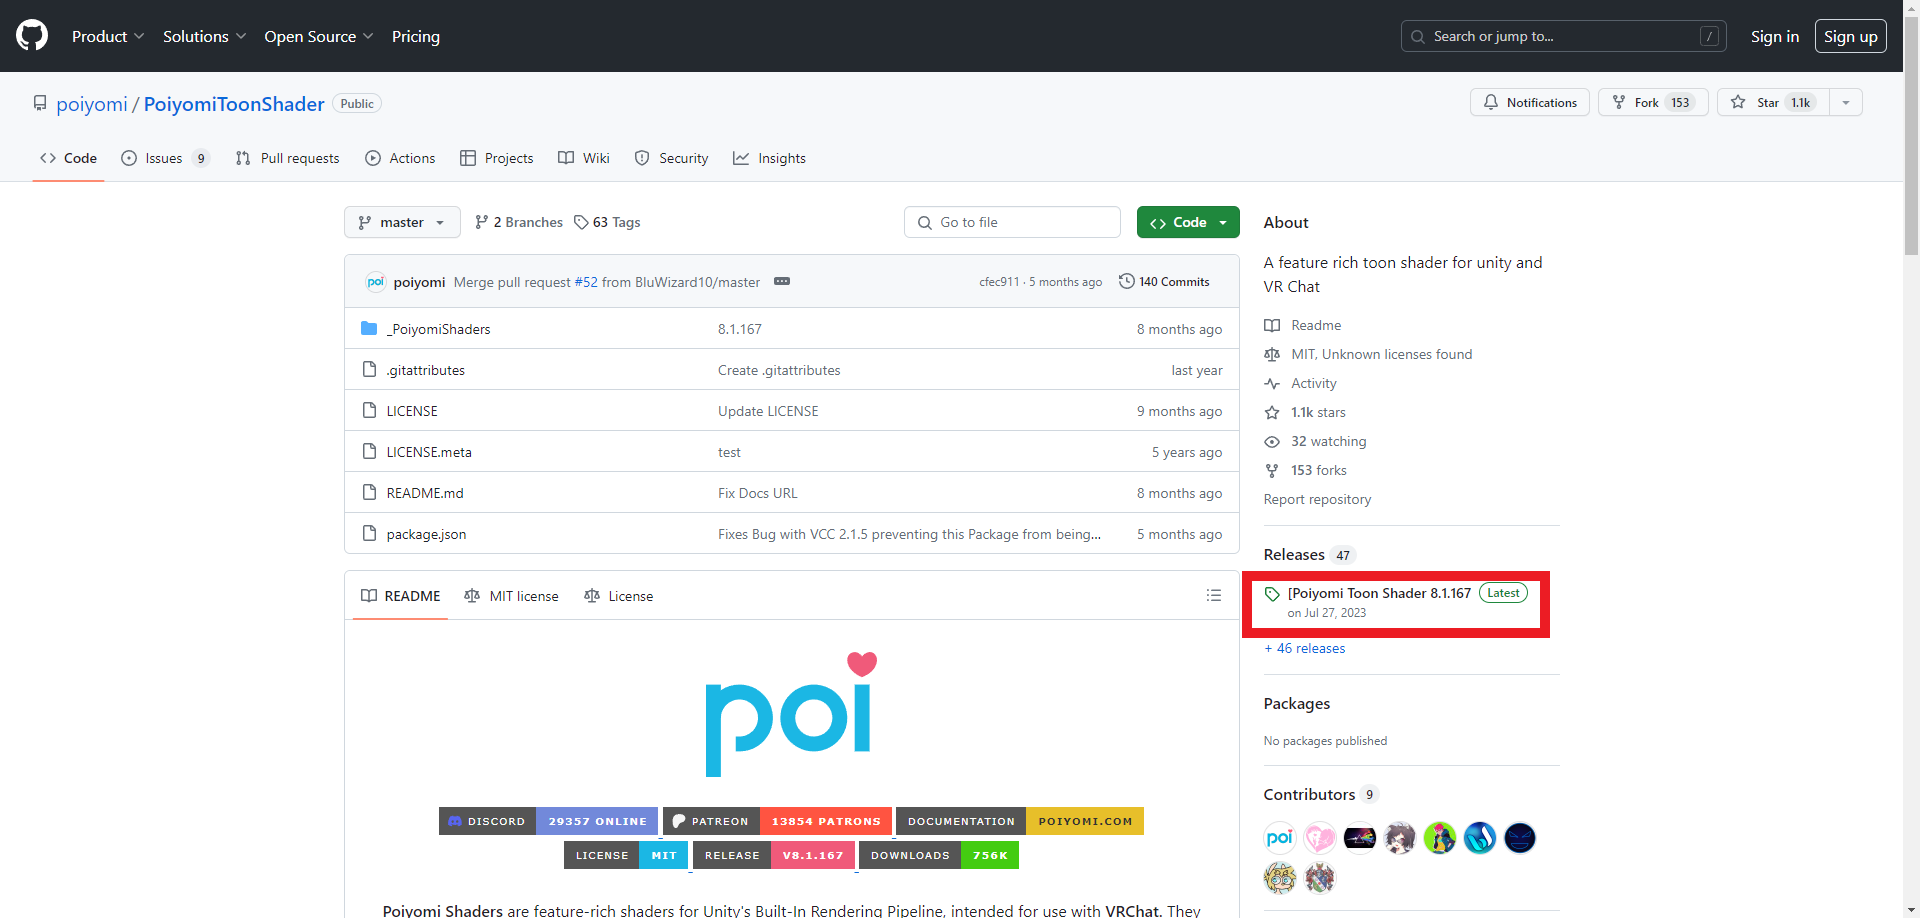Open the Insights tab
This screenshot has height=918, width=1920.
pyautogui.click(x=769, y=158)
